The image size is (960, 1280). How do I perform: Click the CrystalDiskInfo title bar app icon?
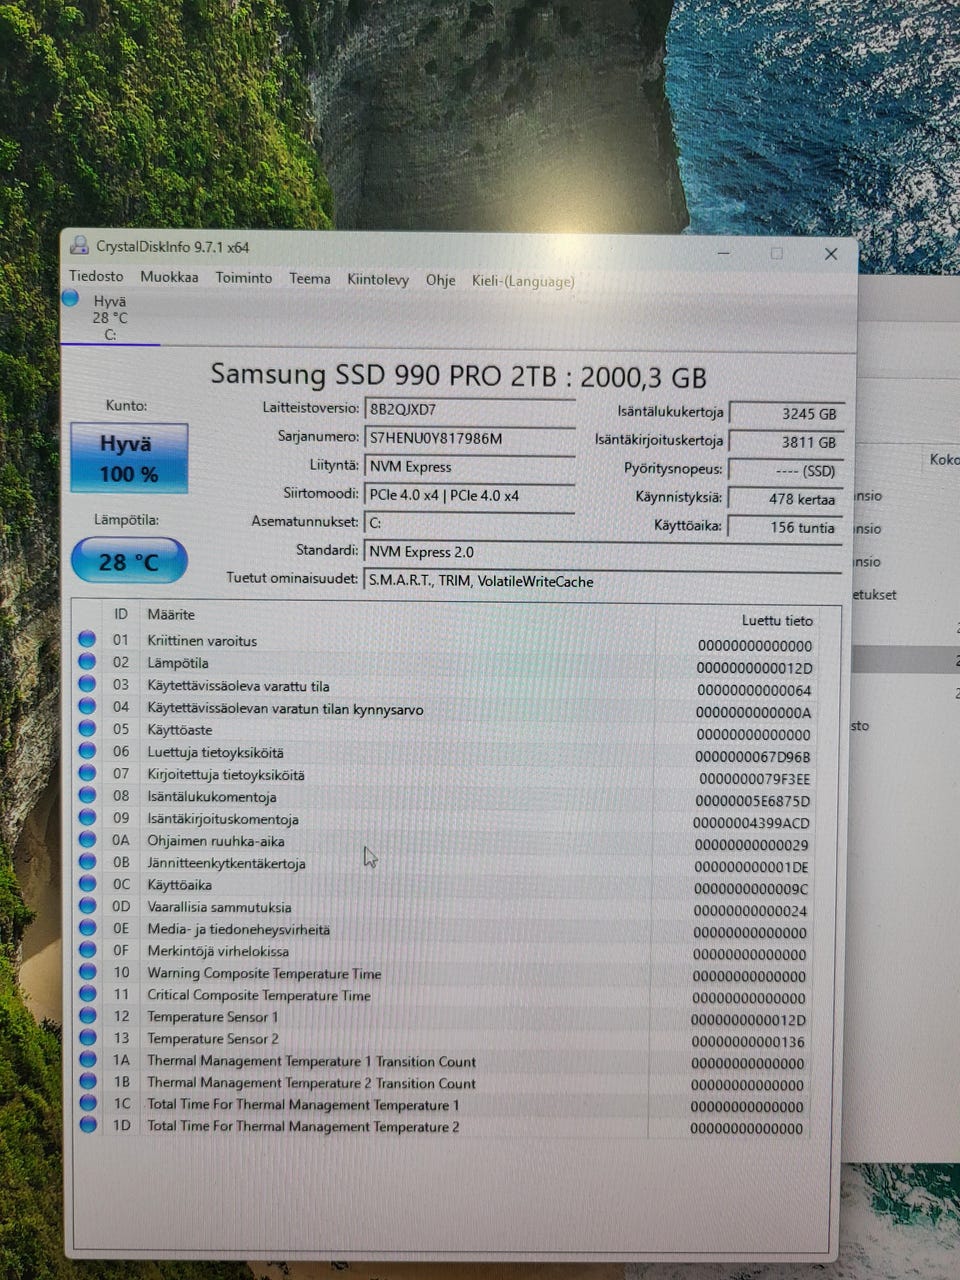[x=79, y=246]
